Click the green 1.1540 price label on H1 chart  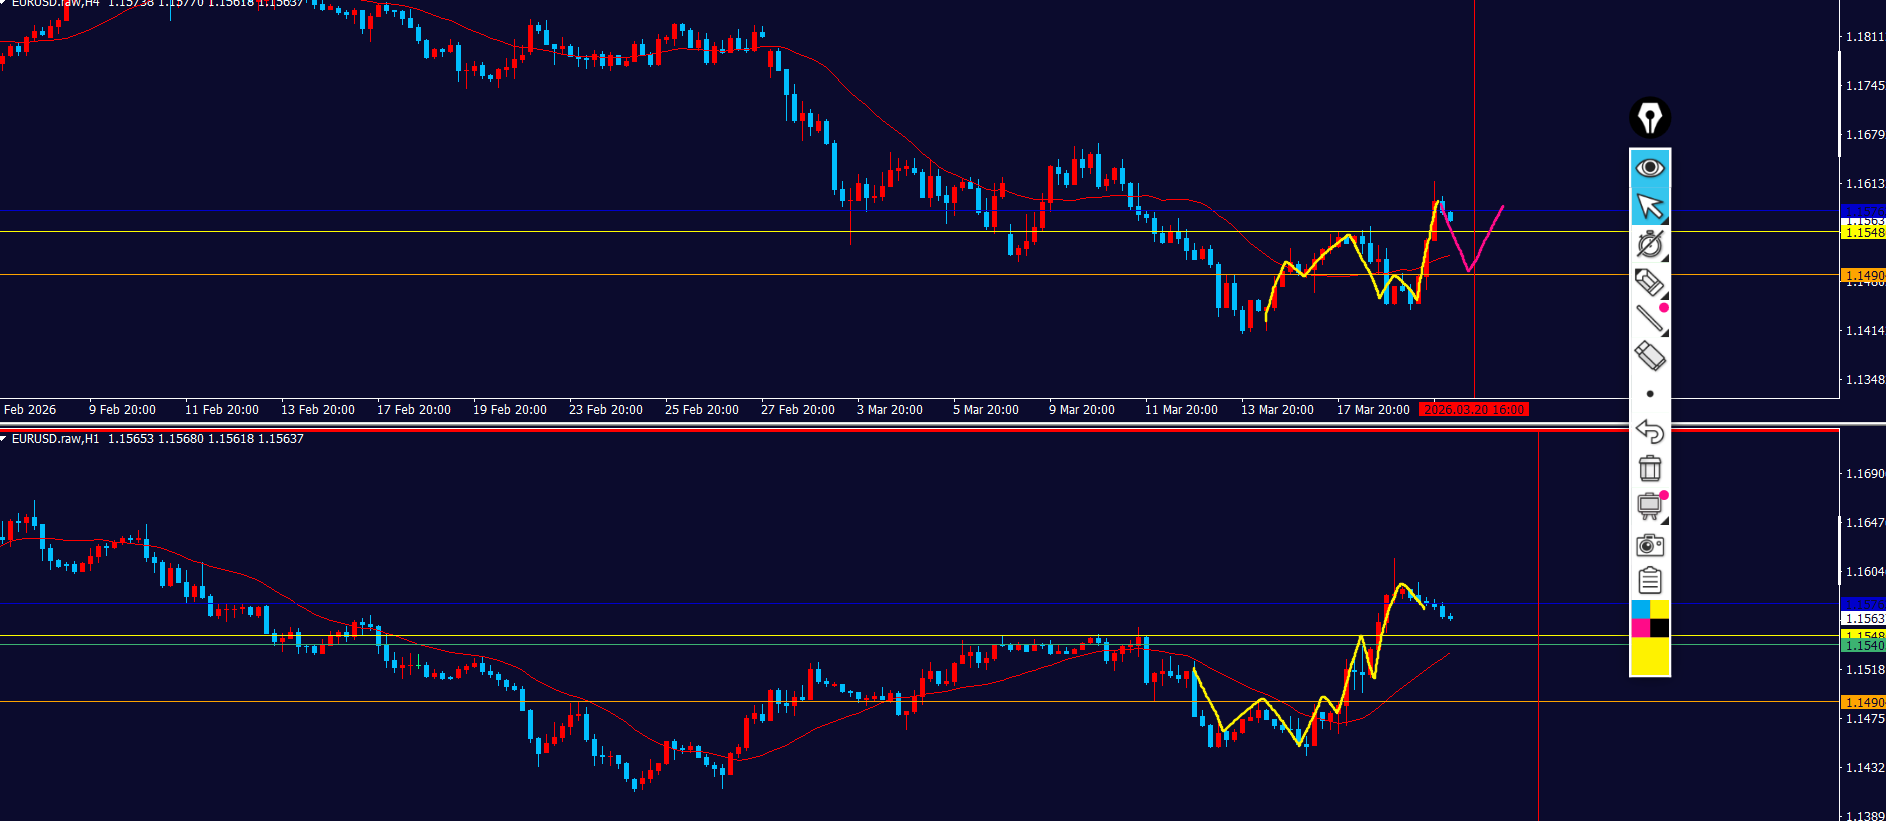[x=1863, y=646]
